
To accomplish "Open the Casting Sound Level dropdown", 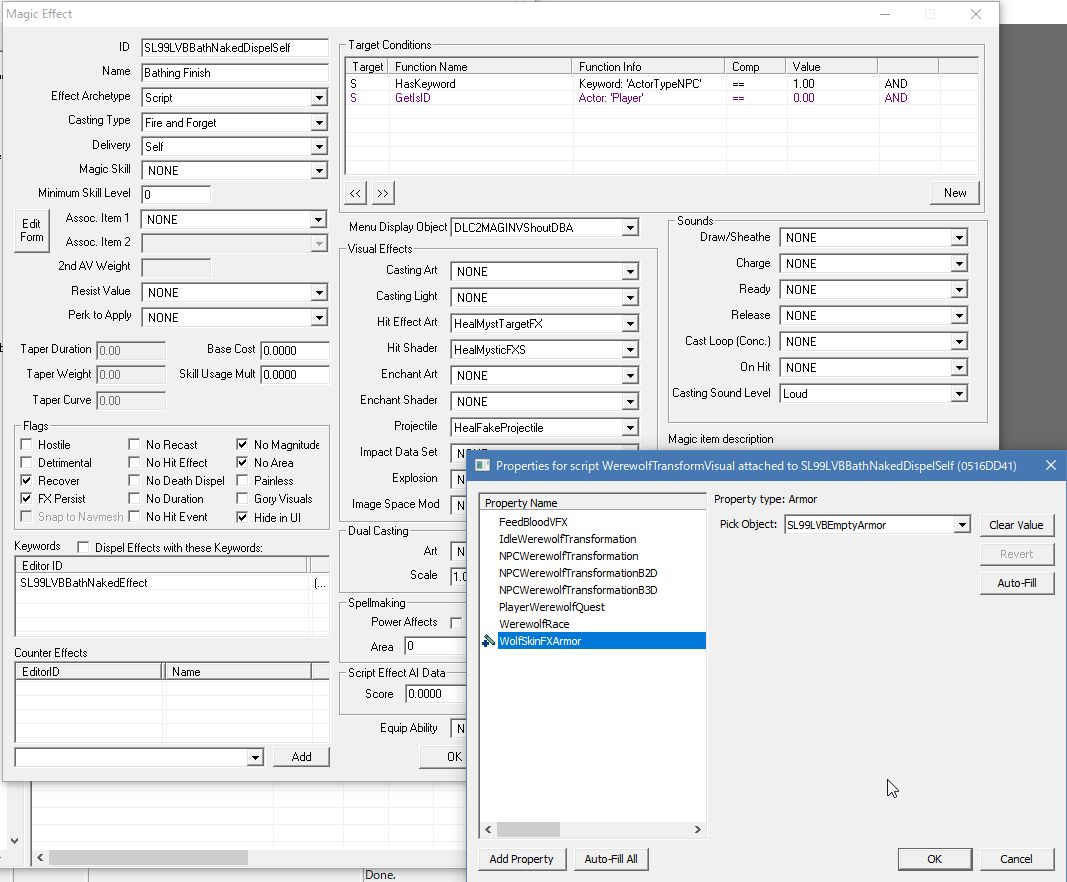I will pyautogui.click(x=958, y=394).
